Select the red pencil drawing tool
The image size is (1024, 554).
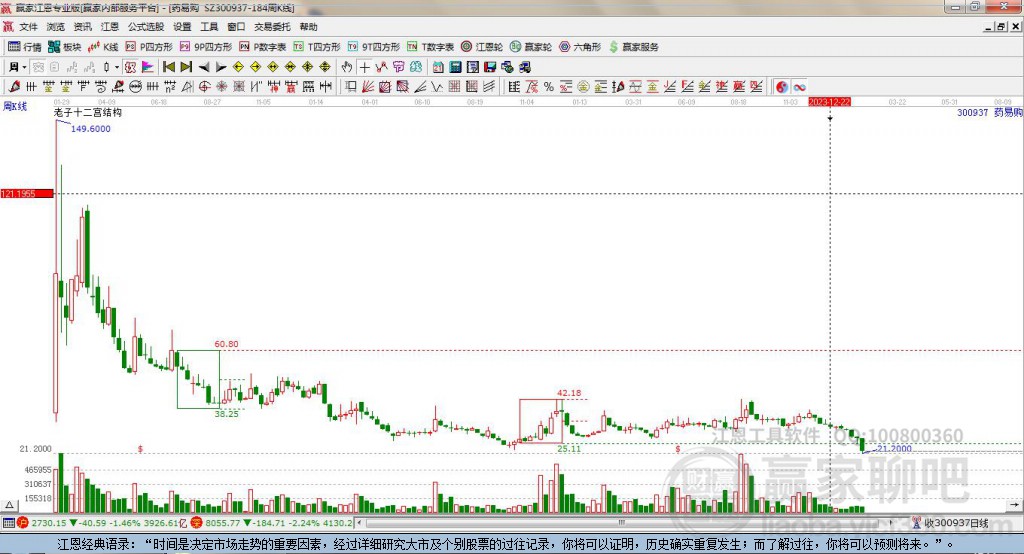click(14, 86)
